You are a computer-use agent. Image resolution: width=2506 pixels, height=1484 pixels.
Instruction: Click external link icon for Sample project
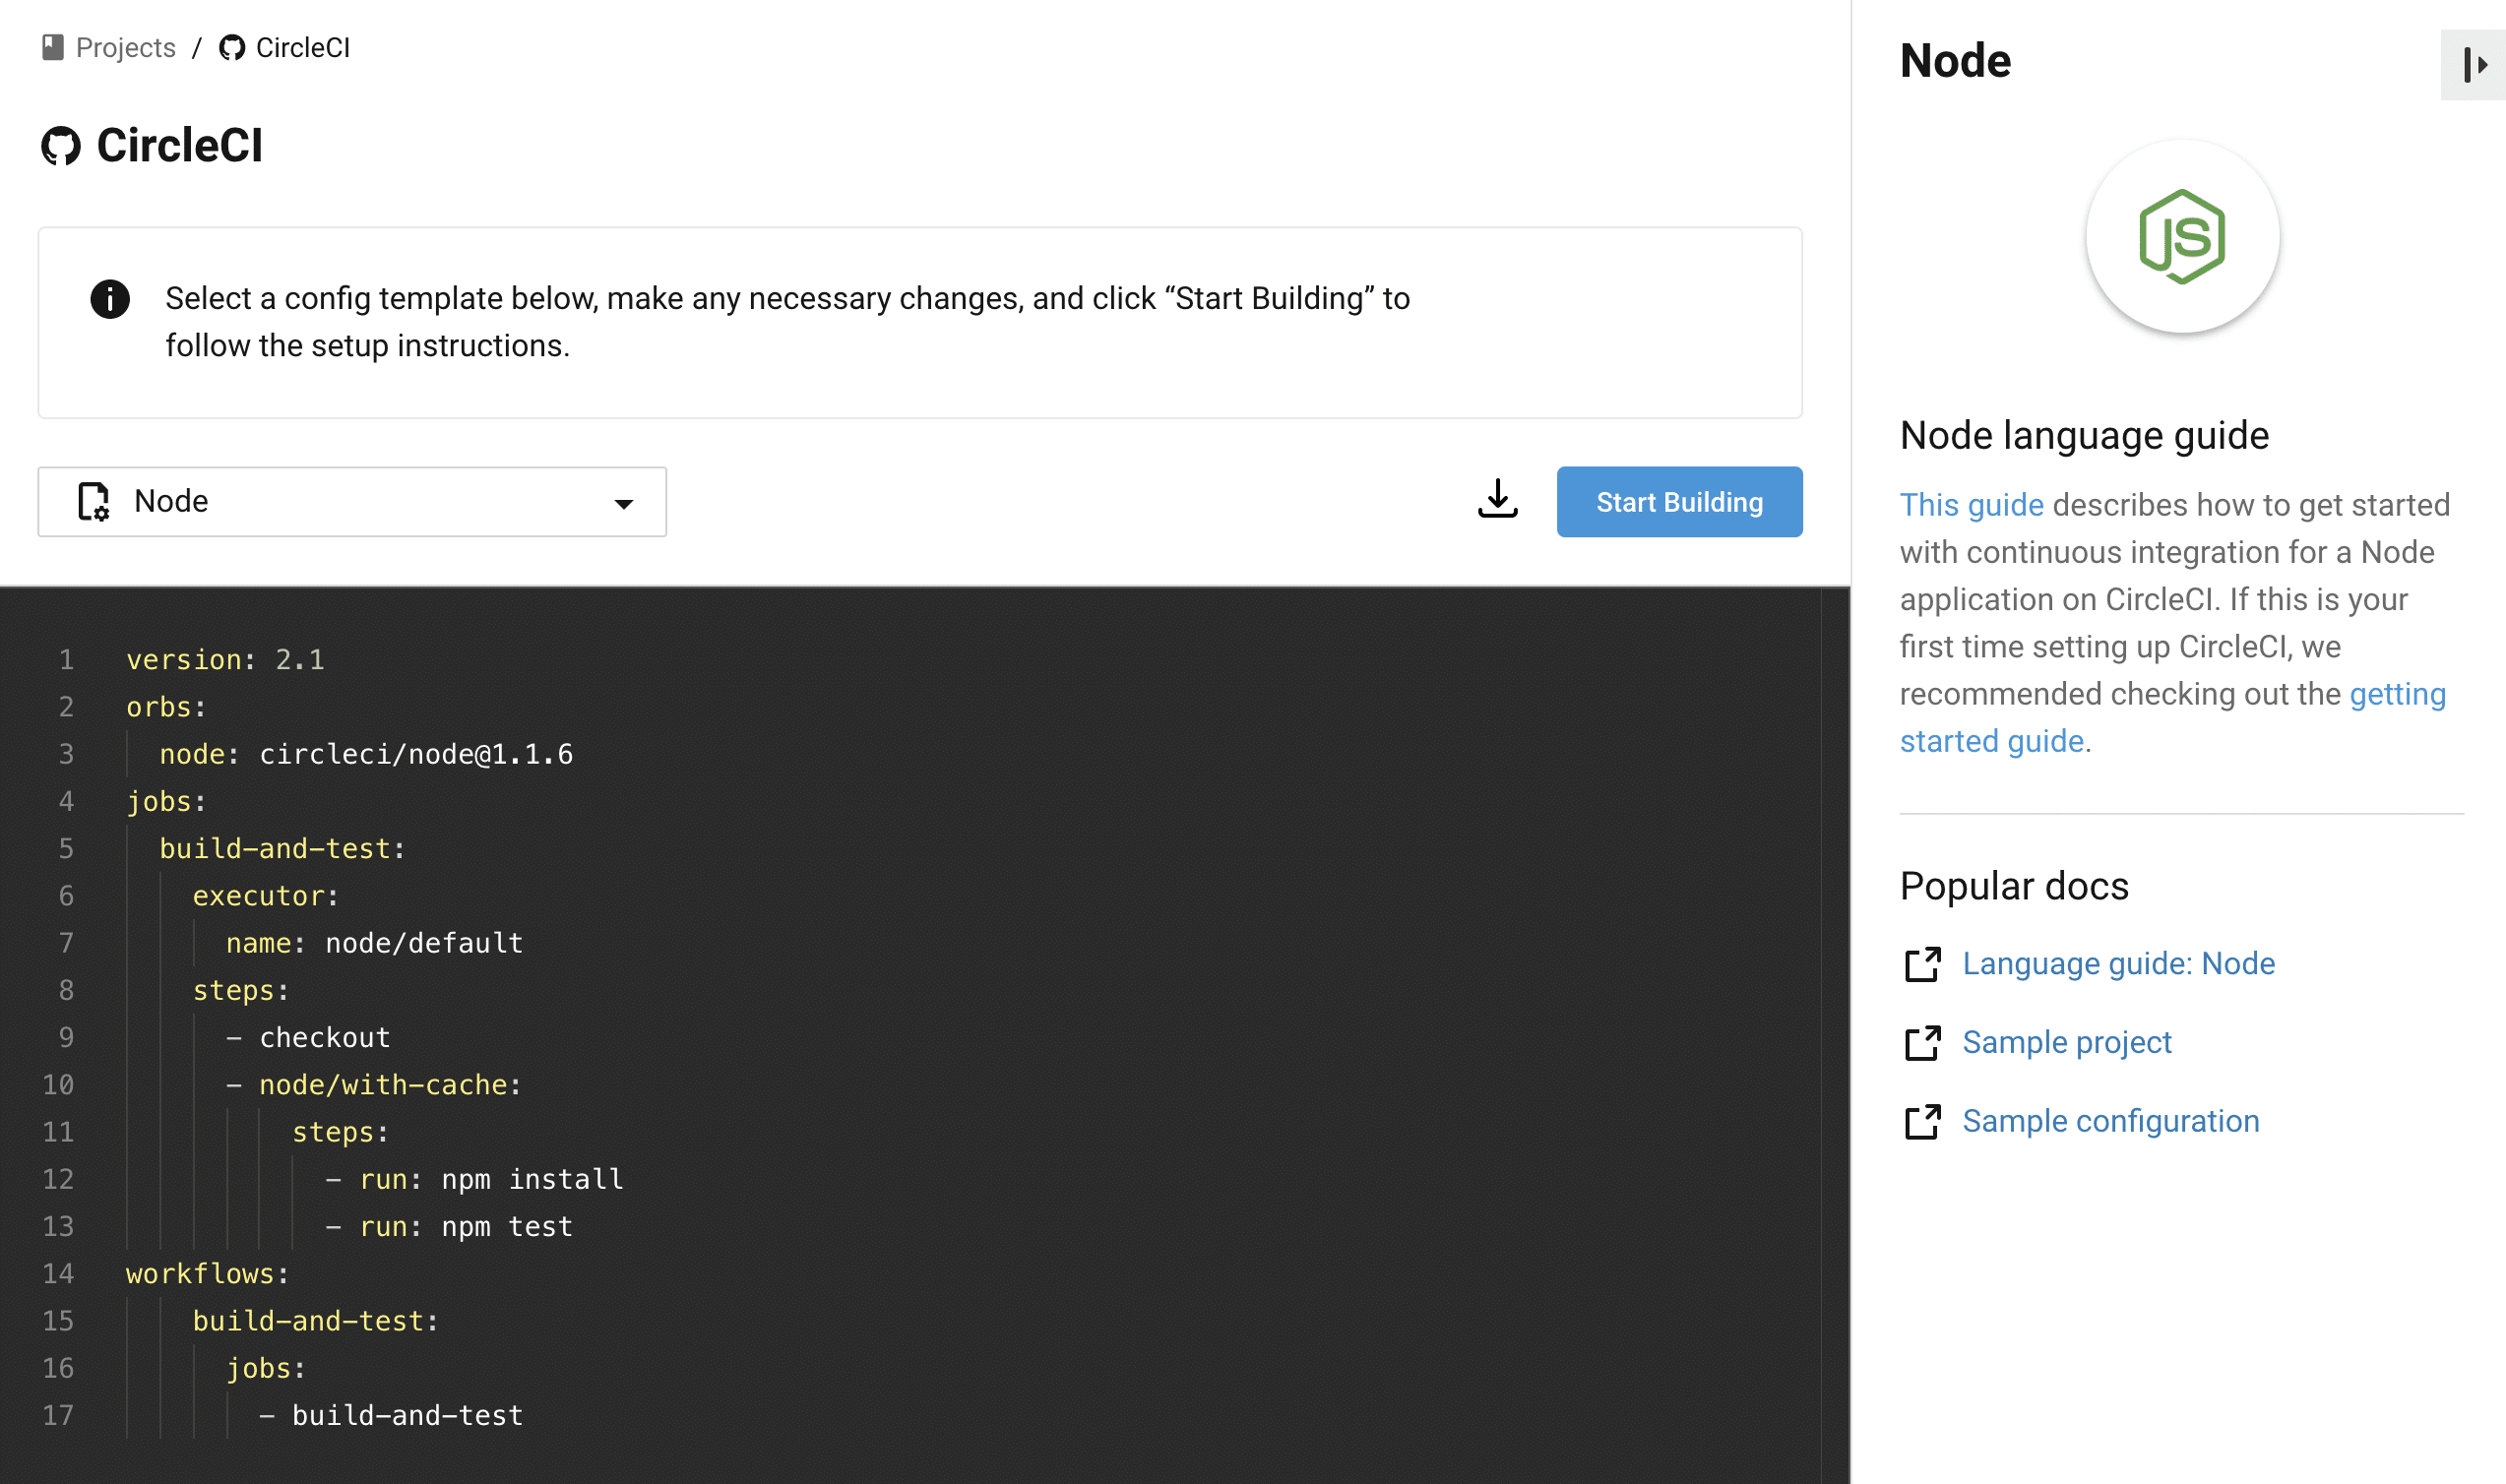(x=1921, y=1043)
